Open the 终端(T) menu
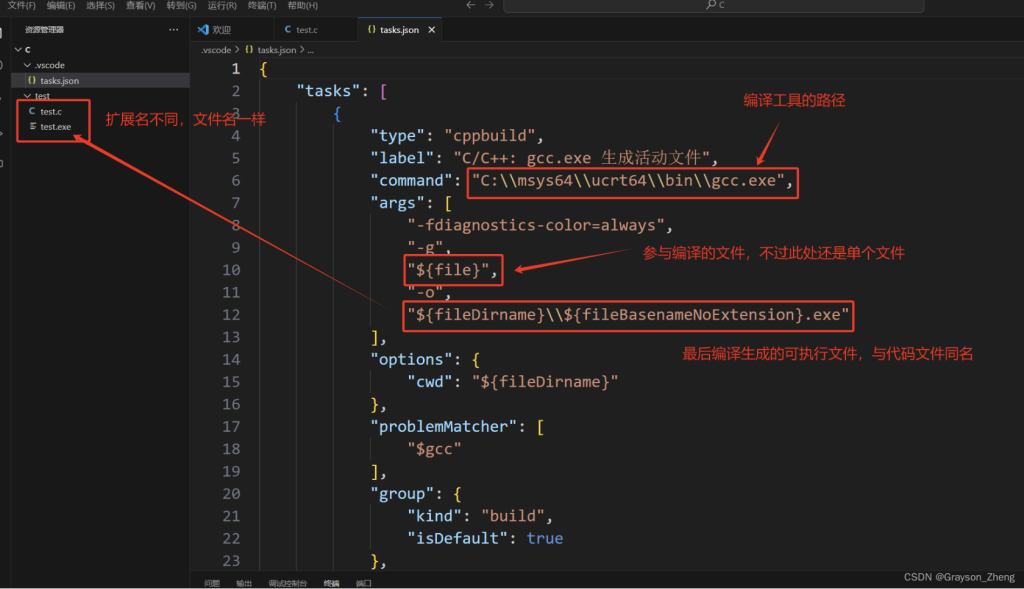Image resolution: width=1024 pixels, height=589 pixels. 262,5
